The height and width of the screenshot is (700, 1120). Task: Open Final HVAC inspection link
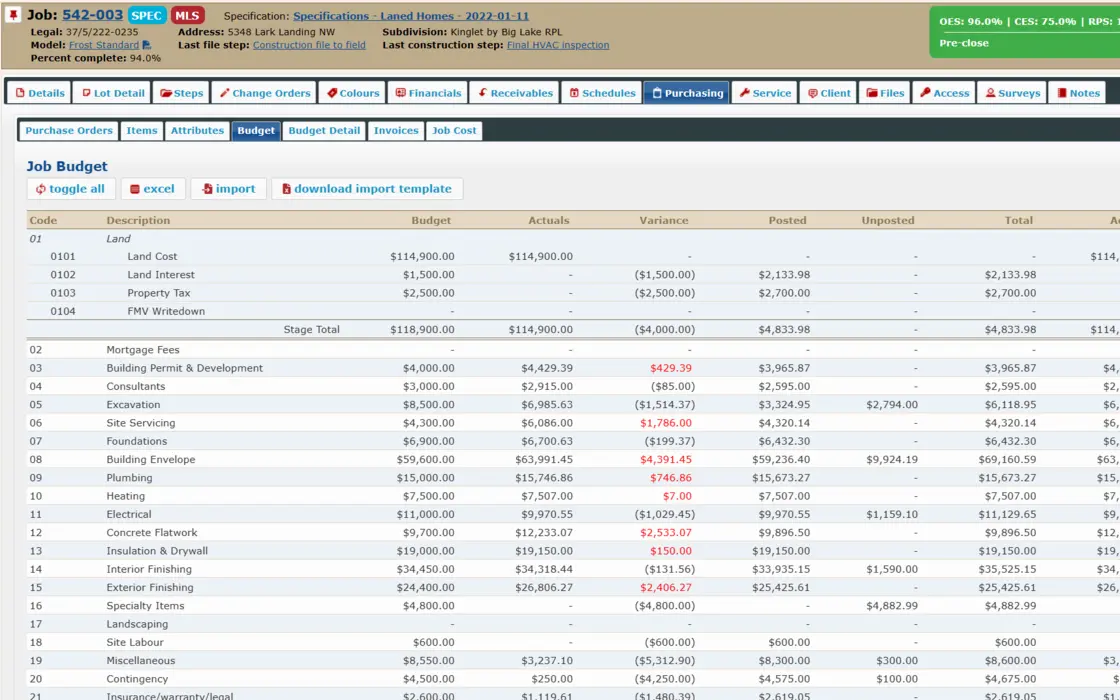(x=558, y=45)
